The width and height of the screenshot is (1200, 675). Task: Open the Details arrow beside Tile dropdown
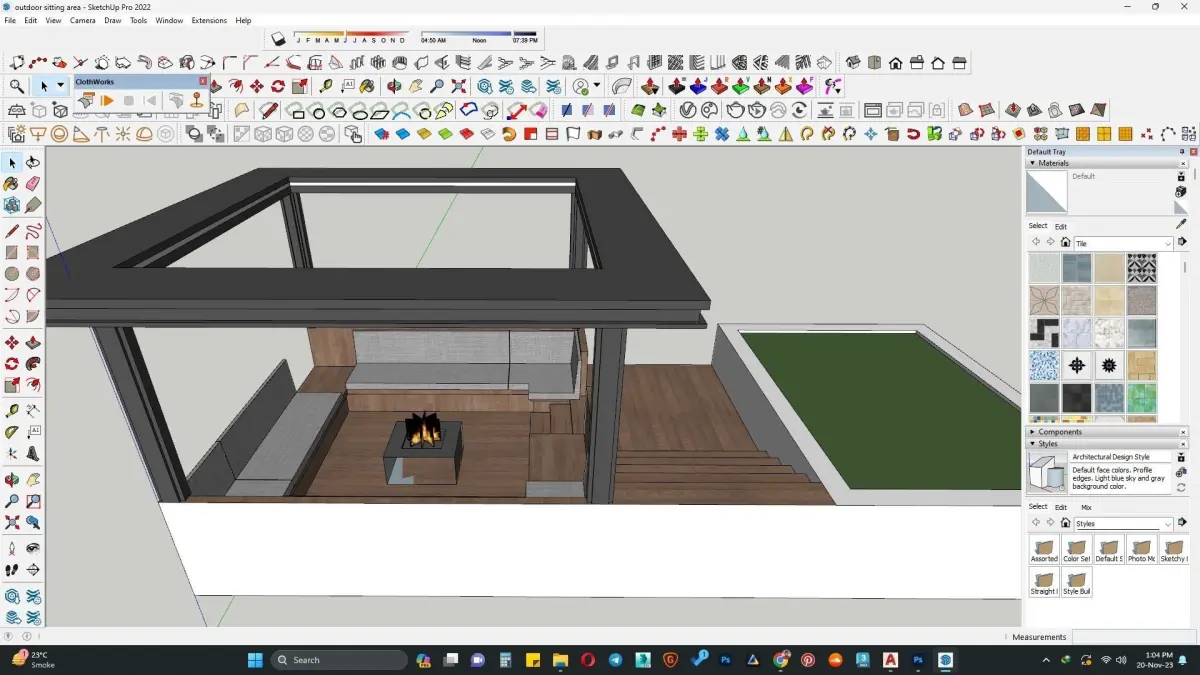tap(1182, 242)
